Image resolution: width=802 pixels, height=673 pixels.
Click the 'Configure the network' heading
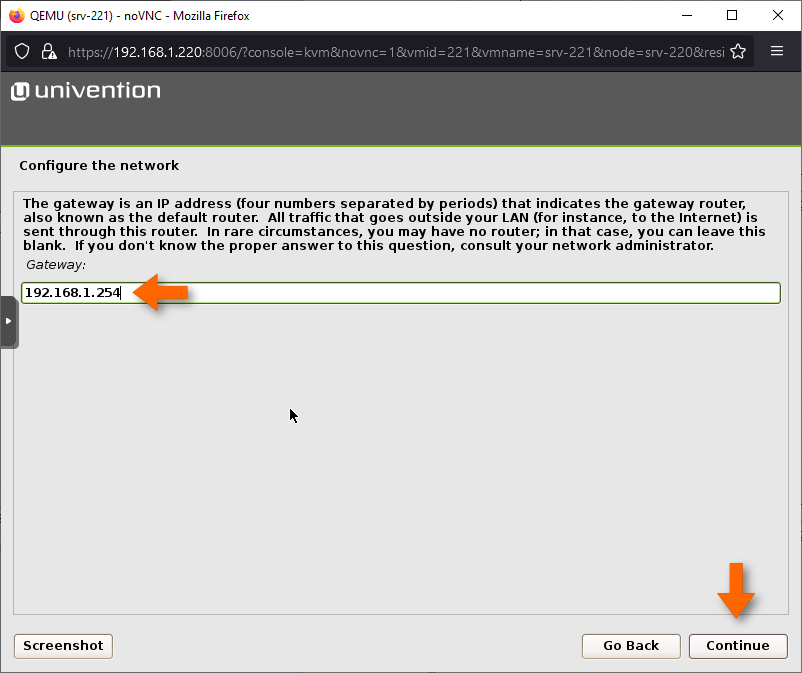[x=99, y=166]
